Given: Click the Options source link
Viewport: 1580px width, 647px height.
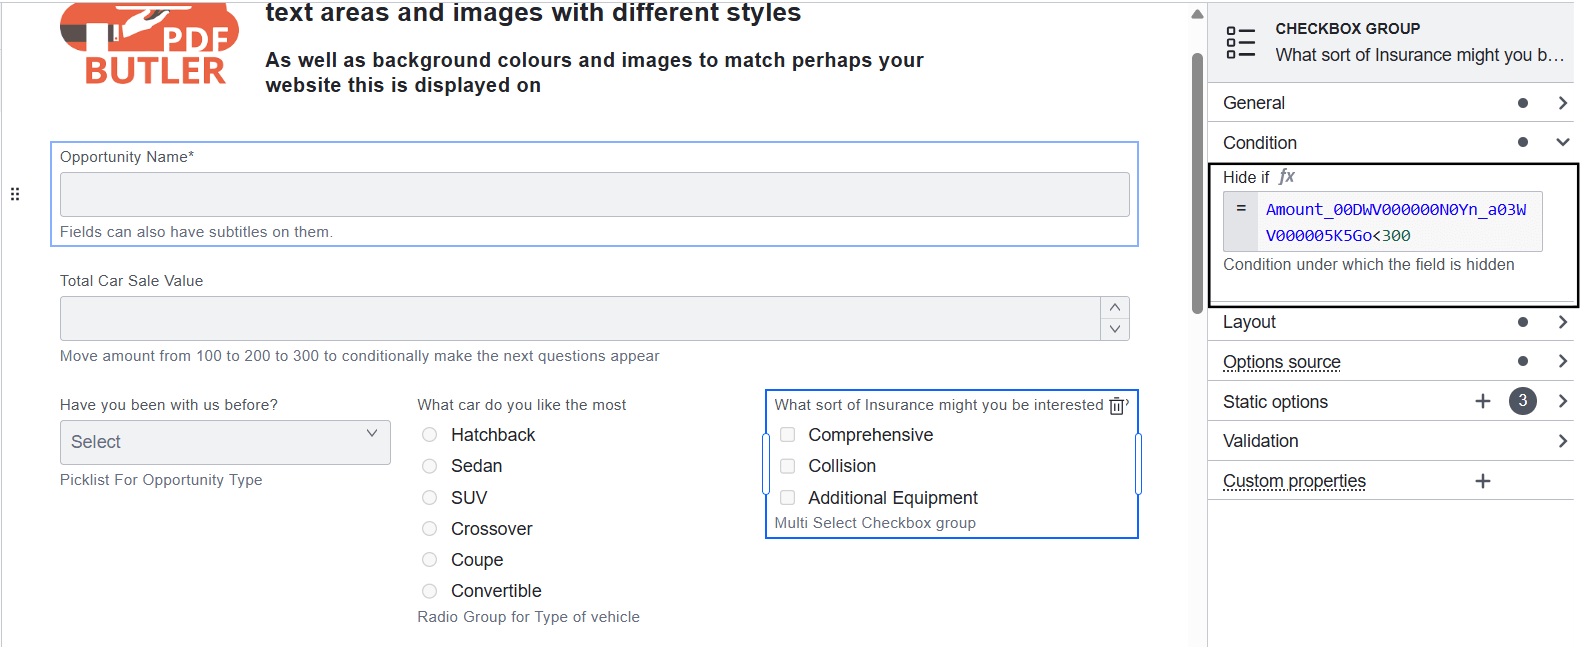Looking at the screenshot, I should coord(1281,362).
